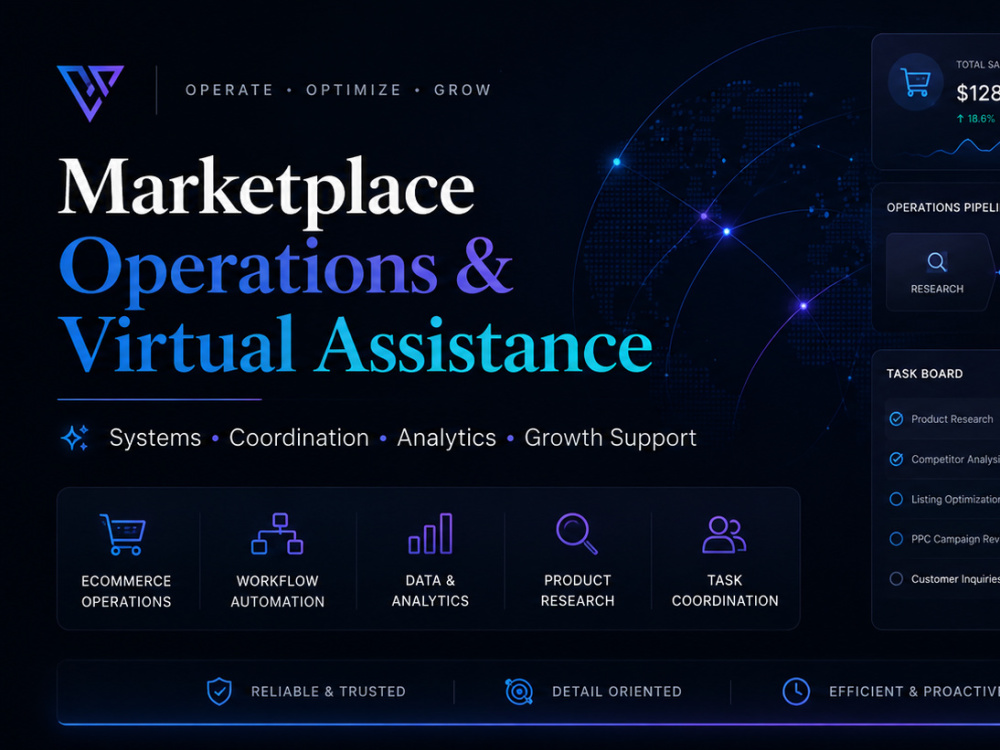This screenshot has height=750, width=1000.
Task: Click the Operations Pipeline heading
Action: [943, 207]
